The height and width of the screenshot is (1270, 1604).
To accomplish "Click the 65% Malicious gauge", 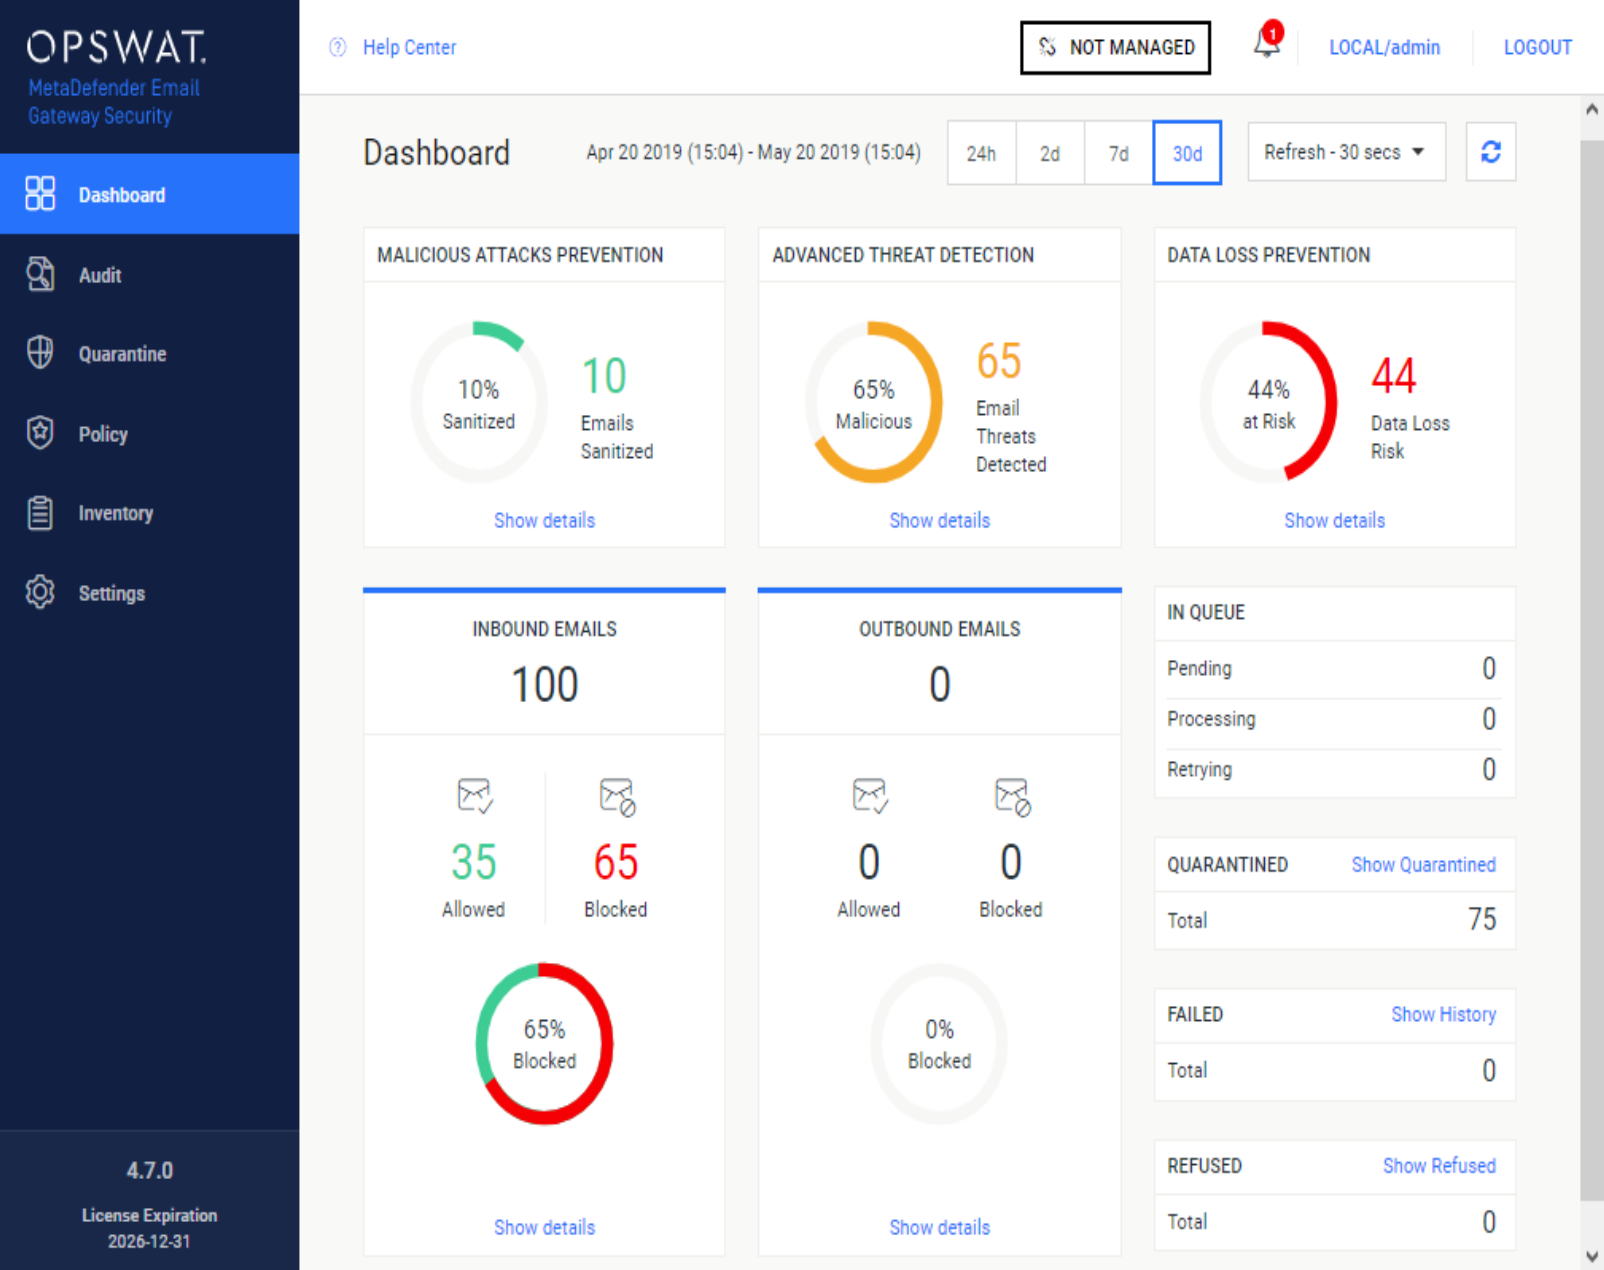I will tap(874, 402).
